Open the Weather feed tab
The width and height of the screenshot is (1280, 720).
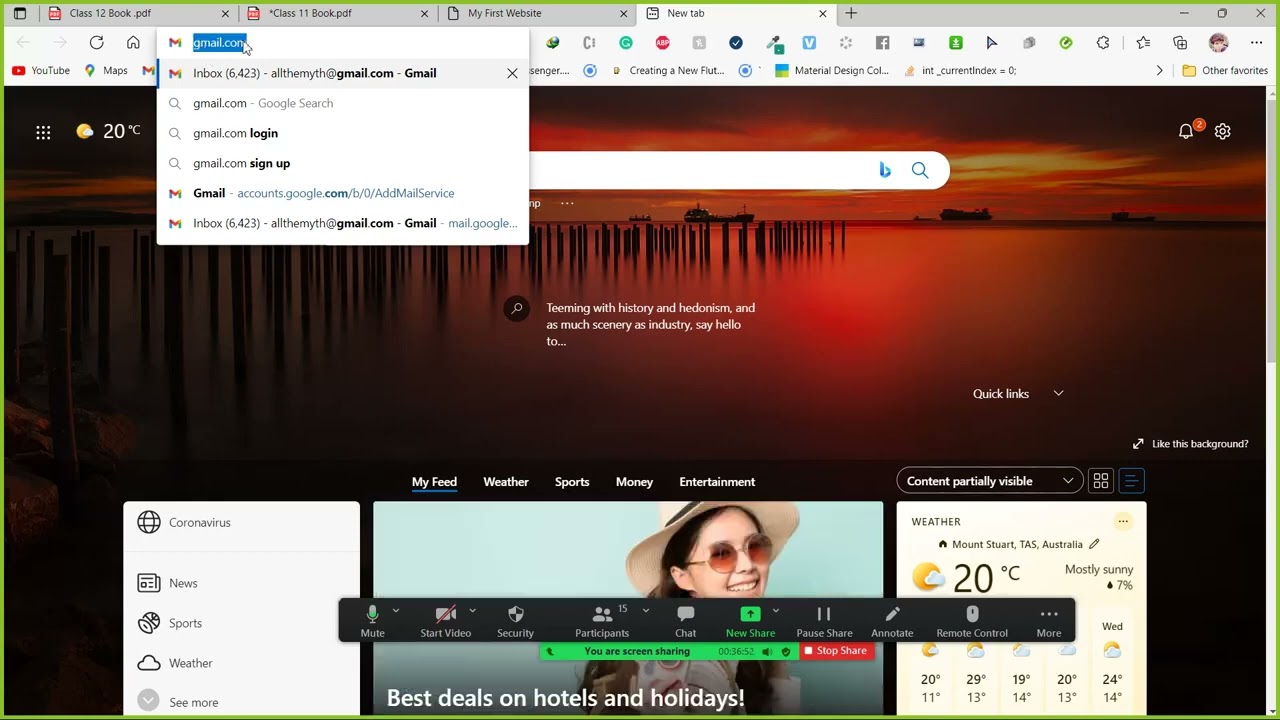click(x=506, y=482)
